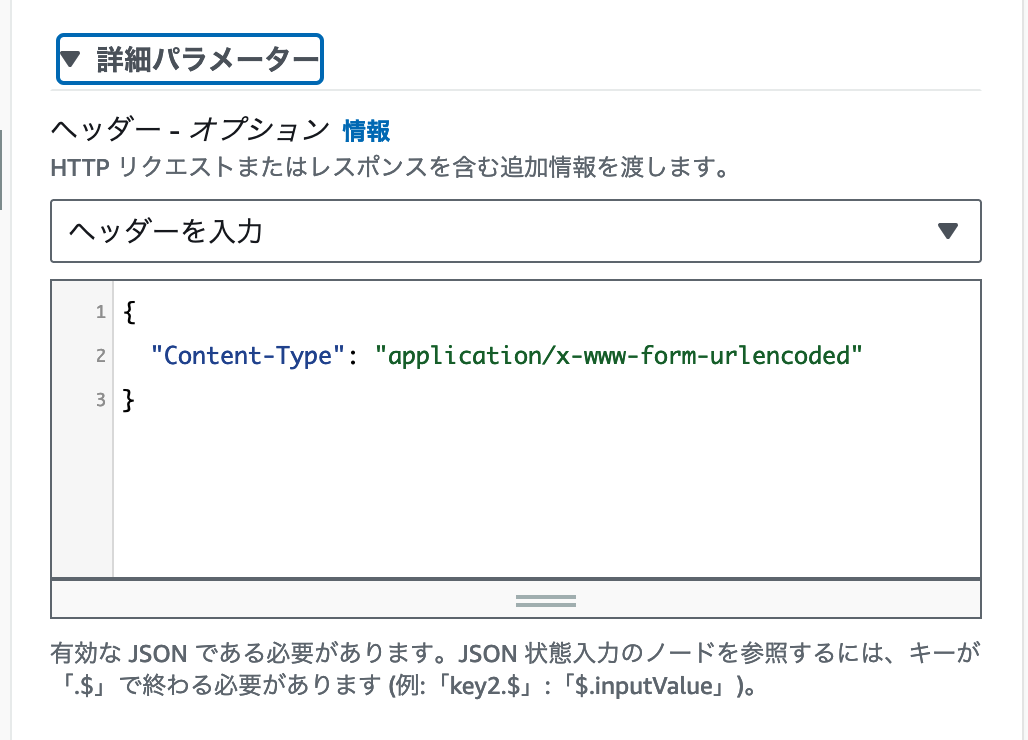Click the editor resize handle below the JSON
The width and height of the screenshot is (1028, 740).
point(545,599)
